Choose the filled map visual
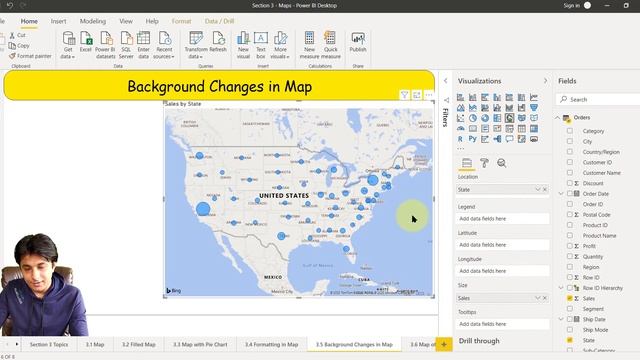This screenshot has height=360, width=640. point(522,118)
